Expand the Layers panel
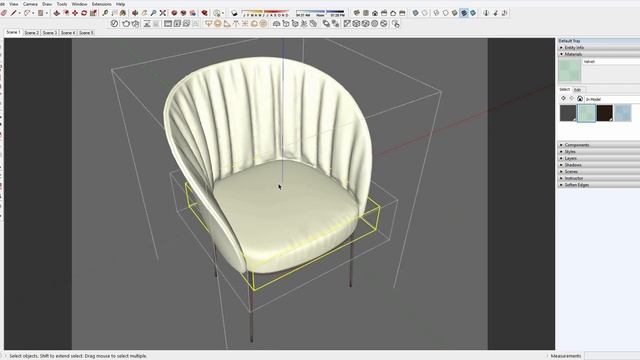640x360 pixels. click(599, 158)
